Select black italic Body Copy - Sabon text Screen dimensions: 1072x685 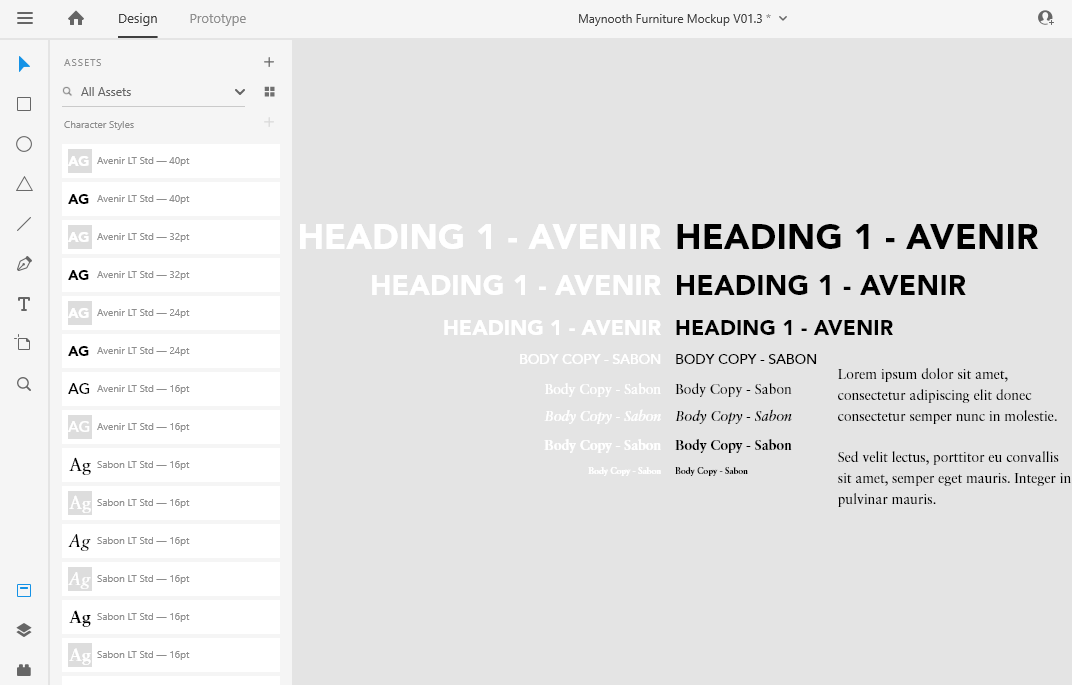pyautogui.click(x=733, y=416)
